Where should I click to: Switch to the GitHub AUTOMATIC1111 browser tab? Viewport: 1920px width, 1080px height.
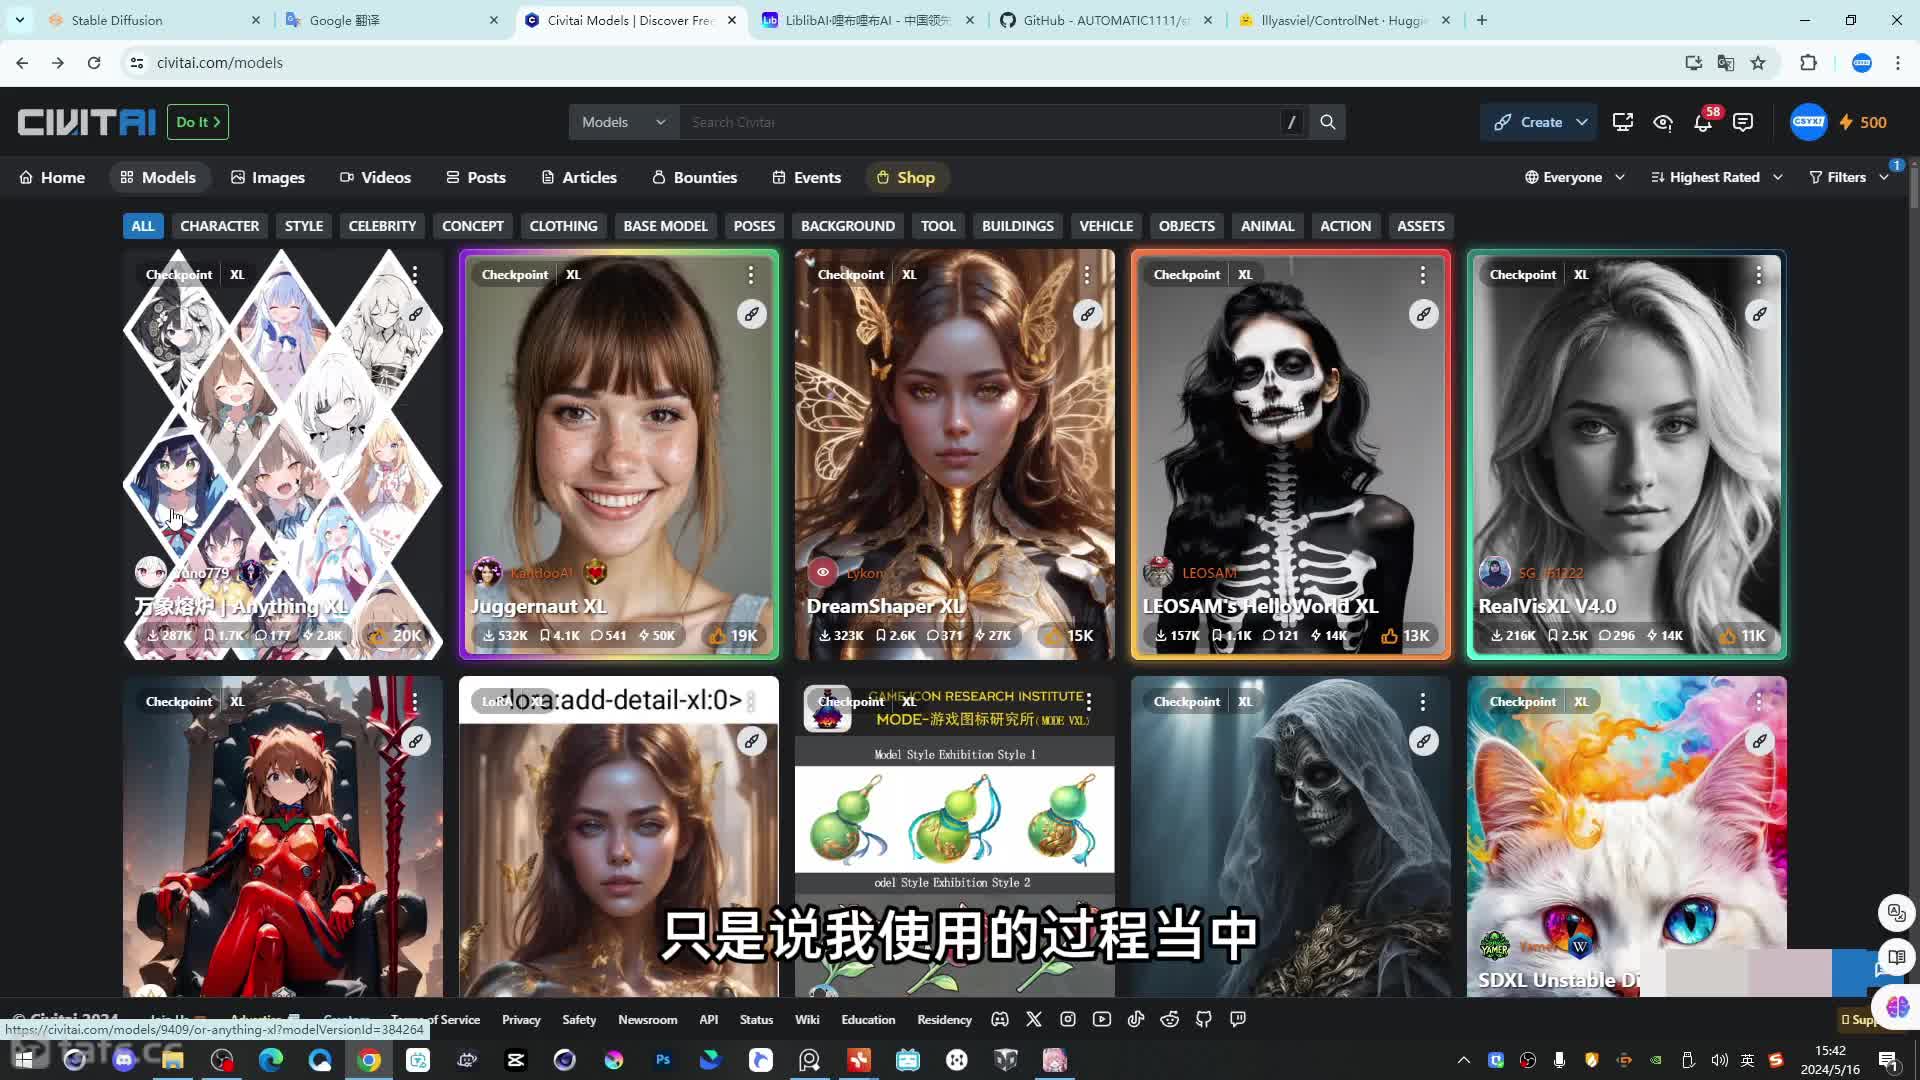(1106, 20)
